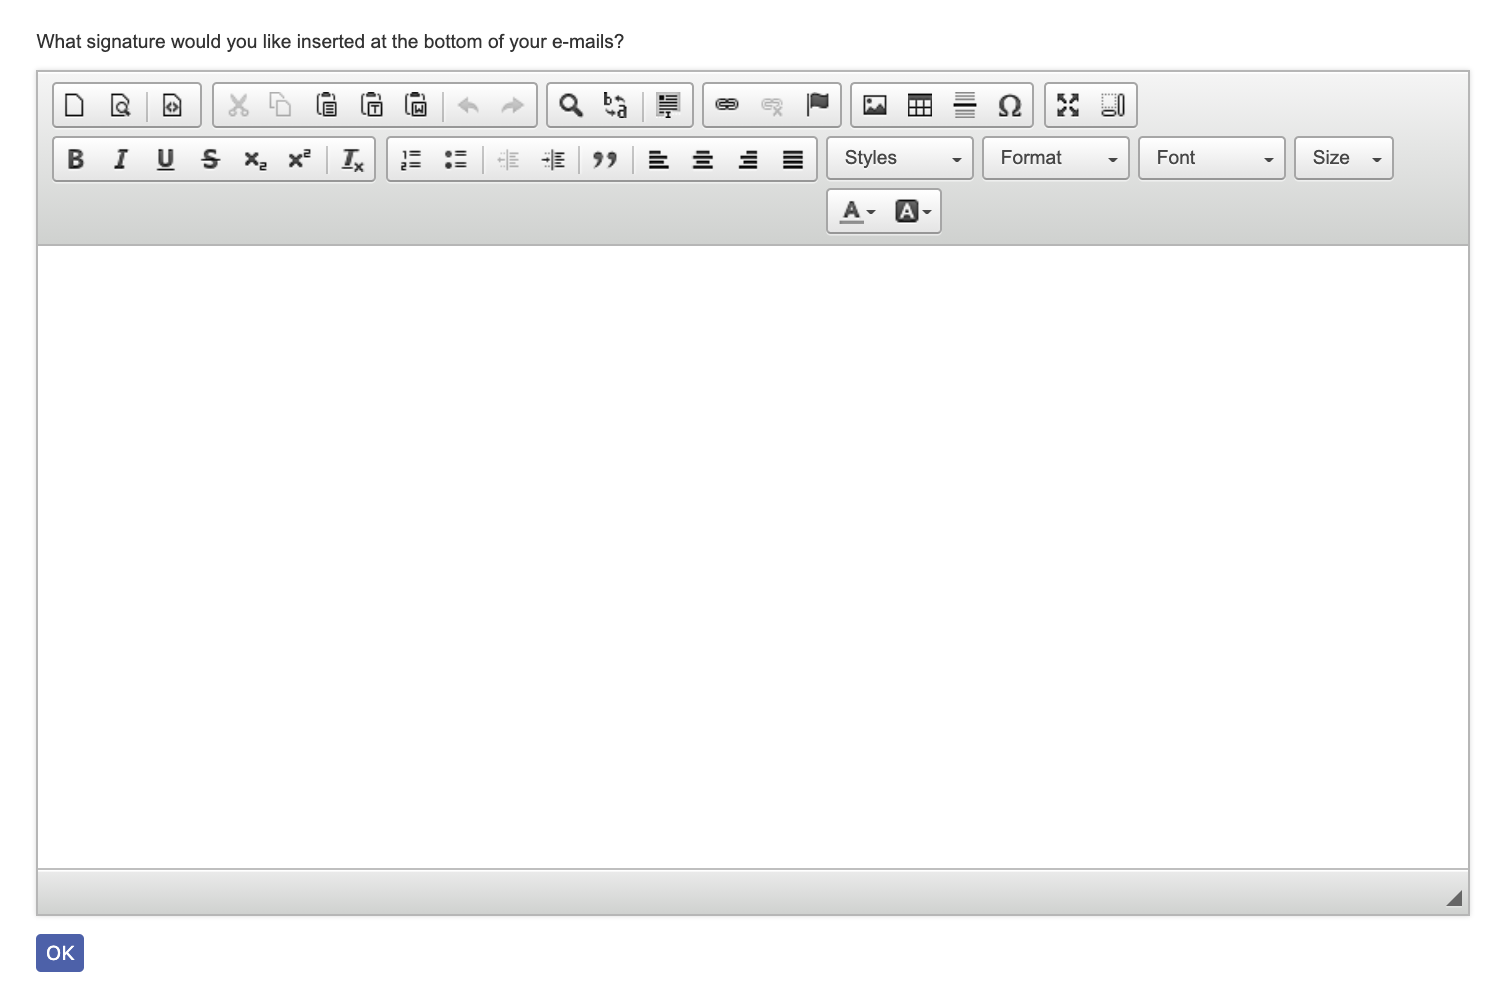Insert a horizontal line
The height and width of the screenshot is (1002, 1498).
pos(965,105)
